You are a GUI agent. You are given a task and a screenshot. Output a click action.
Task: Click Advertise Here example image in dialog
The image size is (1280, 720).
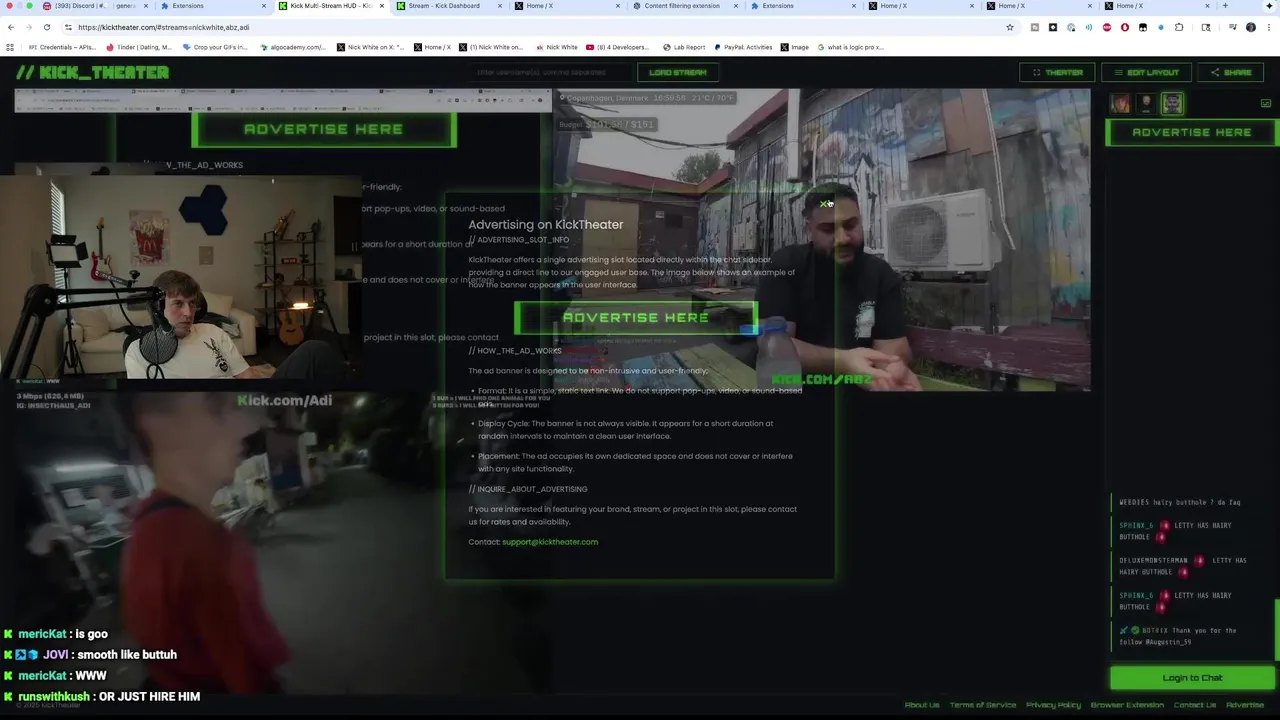click(635, 317)
